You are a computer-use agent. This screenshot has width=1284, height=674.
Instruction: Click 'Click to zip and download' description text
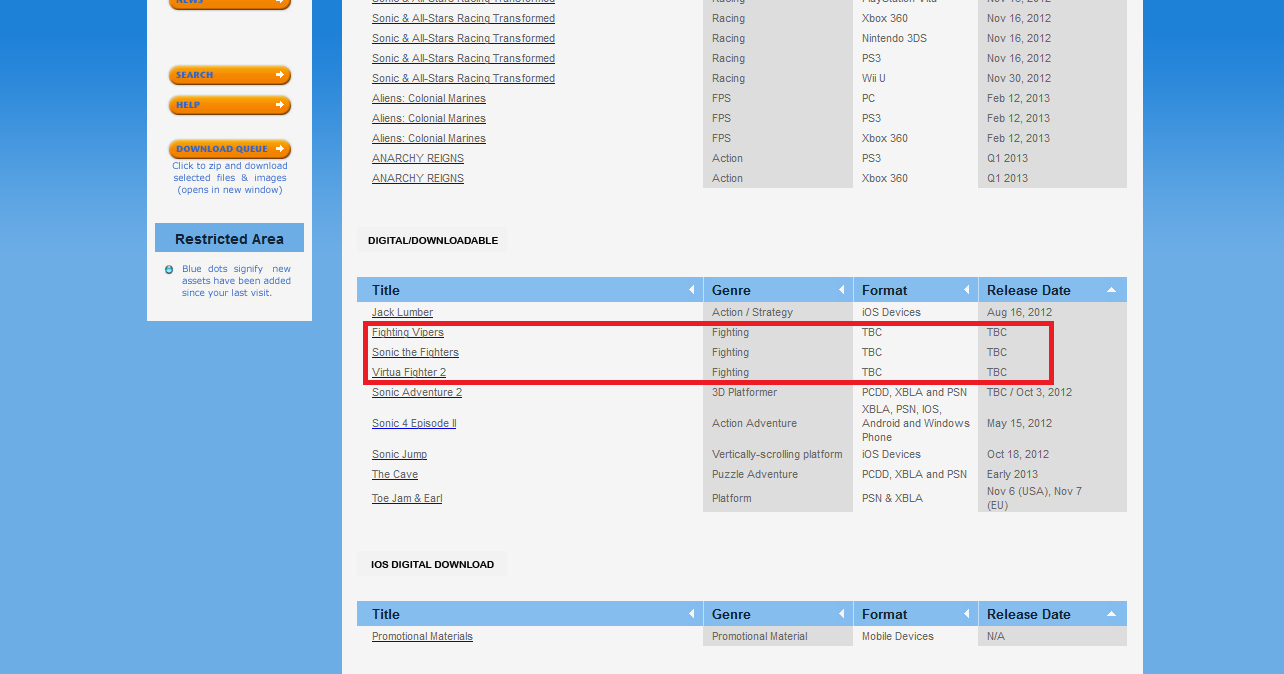[x=230, y=178]
